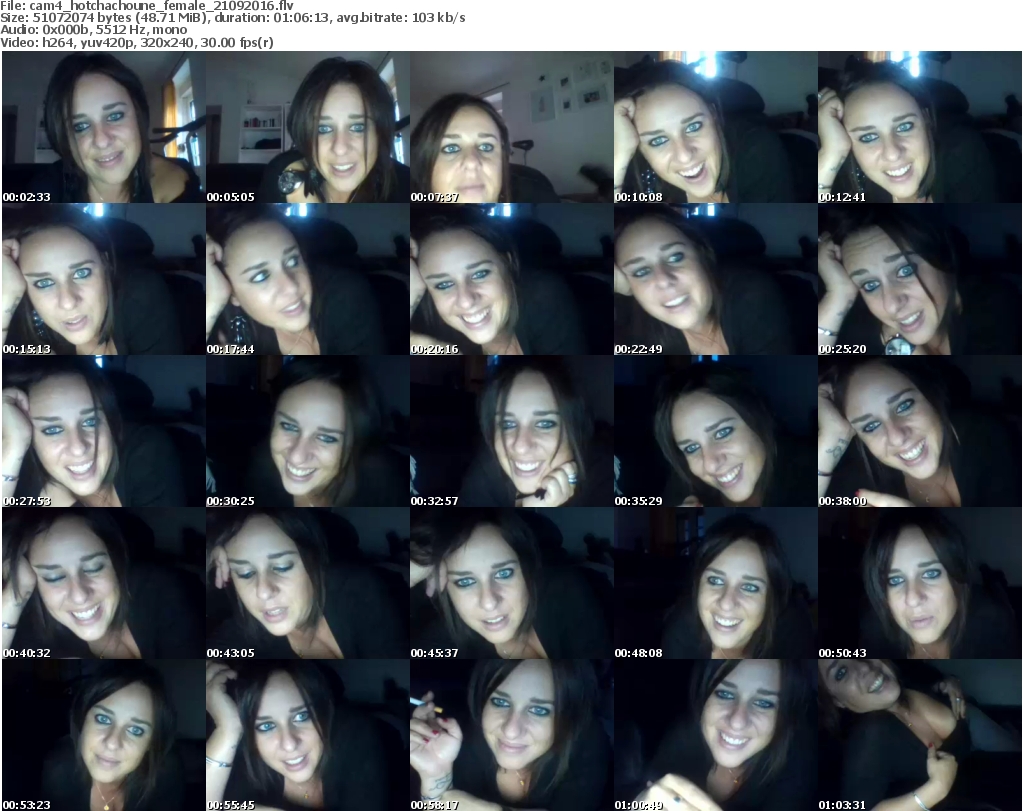This screenshot has width=1024, height=811.
Task: Pick the frame marked 00:50:43
Action: click(x=920, y=583)
